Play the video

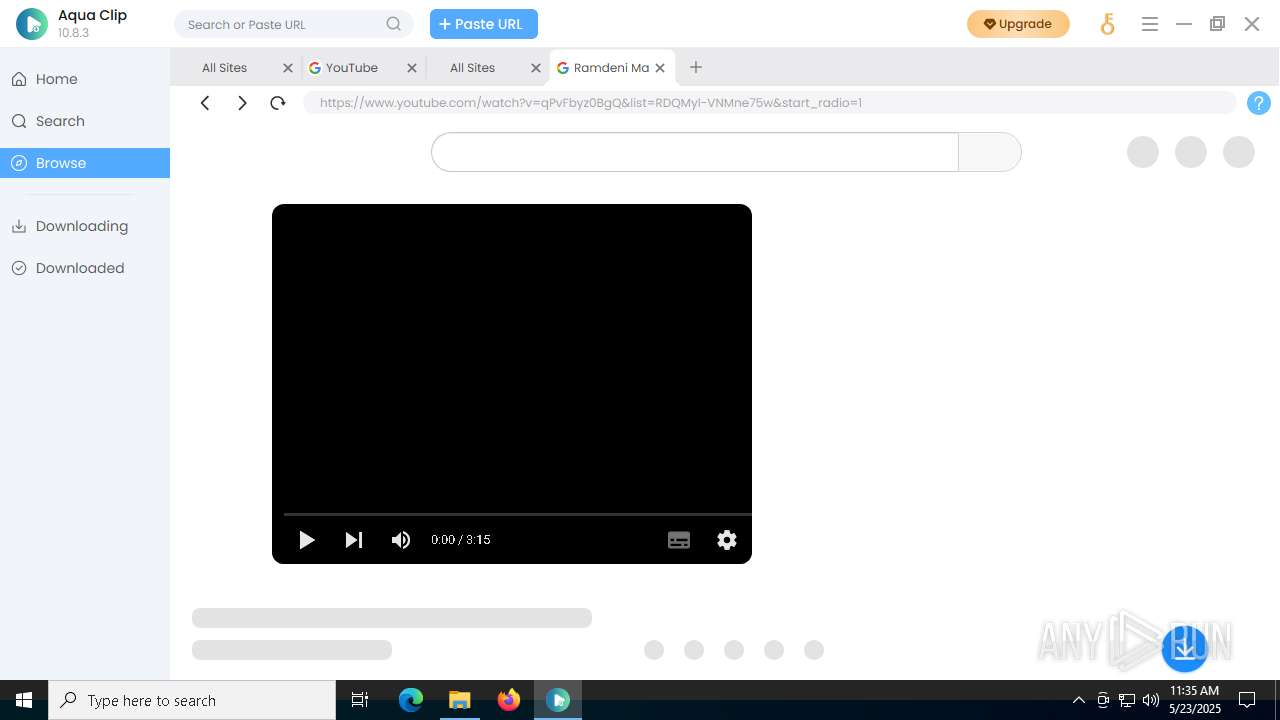tap(307, 540)
